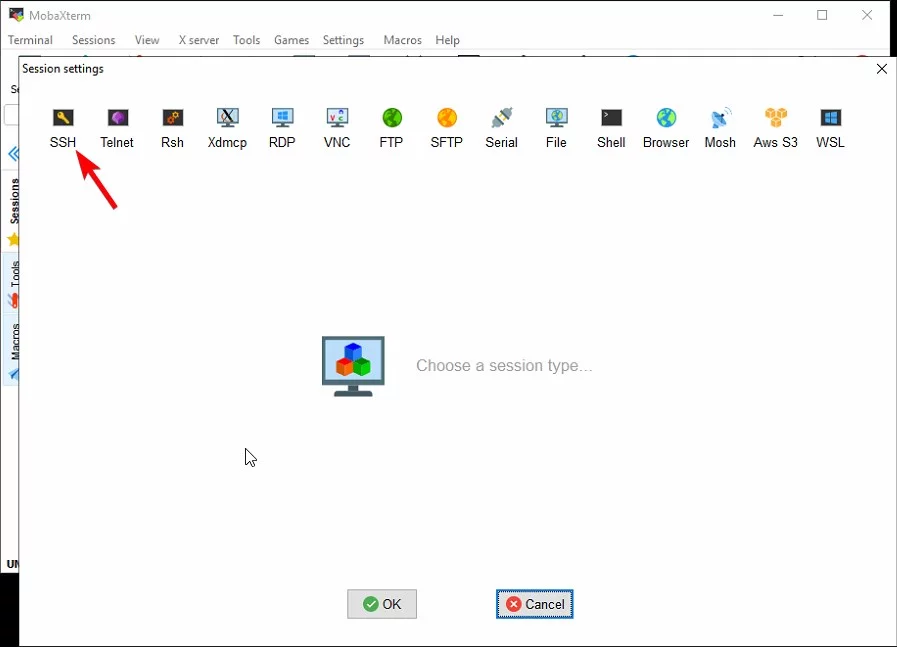The width and height of the screenshot is (897, 647).
Task: Switch to the Macros sidebar tab
Action: [12, 350]
